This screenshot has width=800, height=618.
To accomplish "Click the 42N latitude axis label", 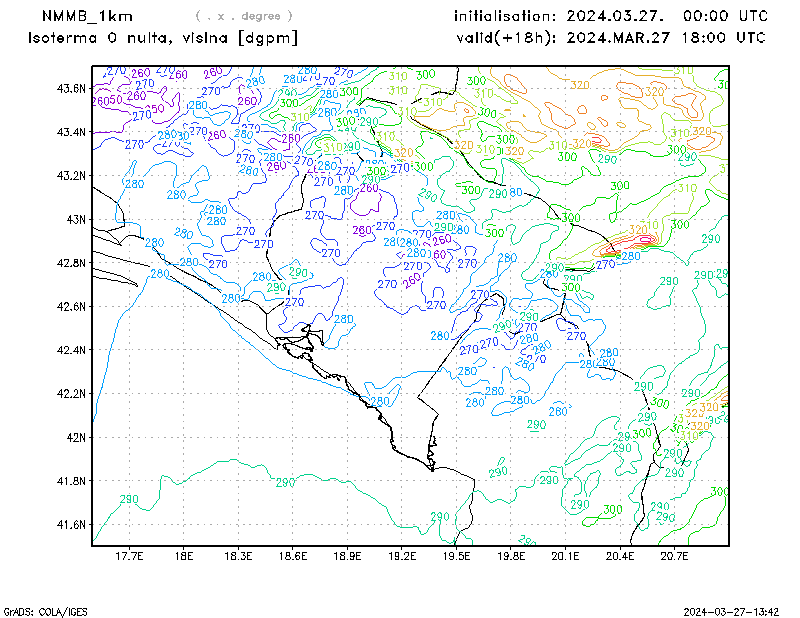I will coord(76,437).
